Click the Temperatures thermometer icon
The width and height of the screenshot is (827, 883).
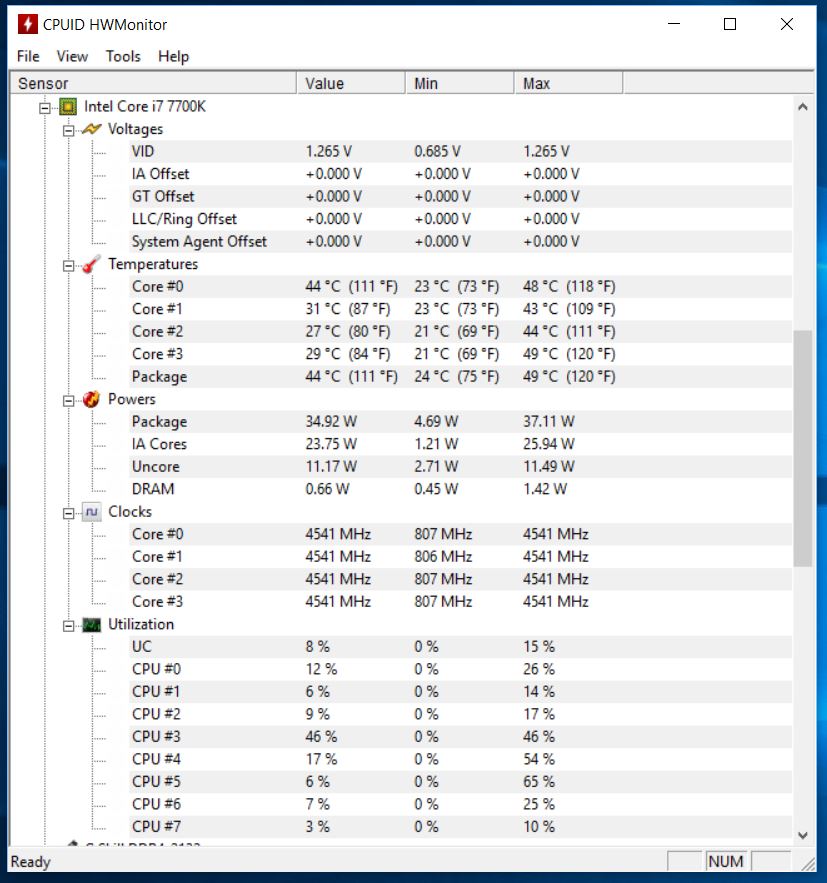point(91,264)
